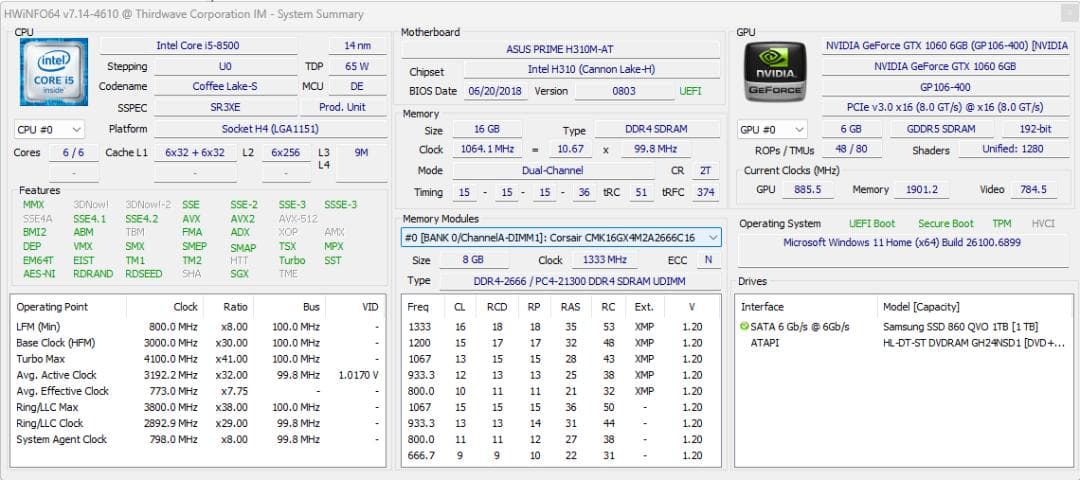Screen dimensions: 1080x480
Task: Open the CPU #0 selector dropdown
Action: click(49, 129)
